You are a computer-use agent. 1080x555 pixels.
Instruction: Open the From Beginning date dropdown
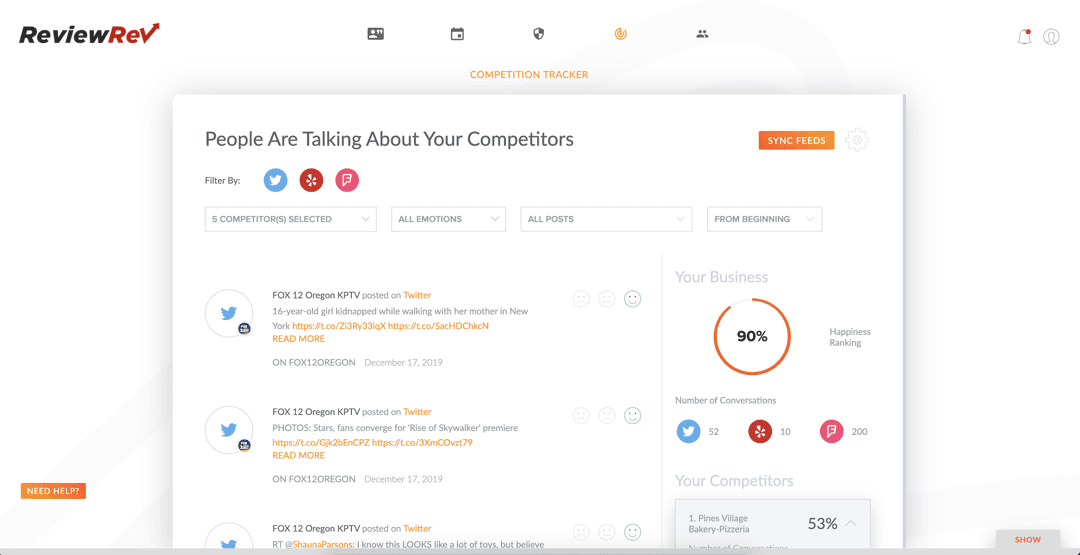tap(765, 219)
